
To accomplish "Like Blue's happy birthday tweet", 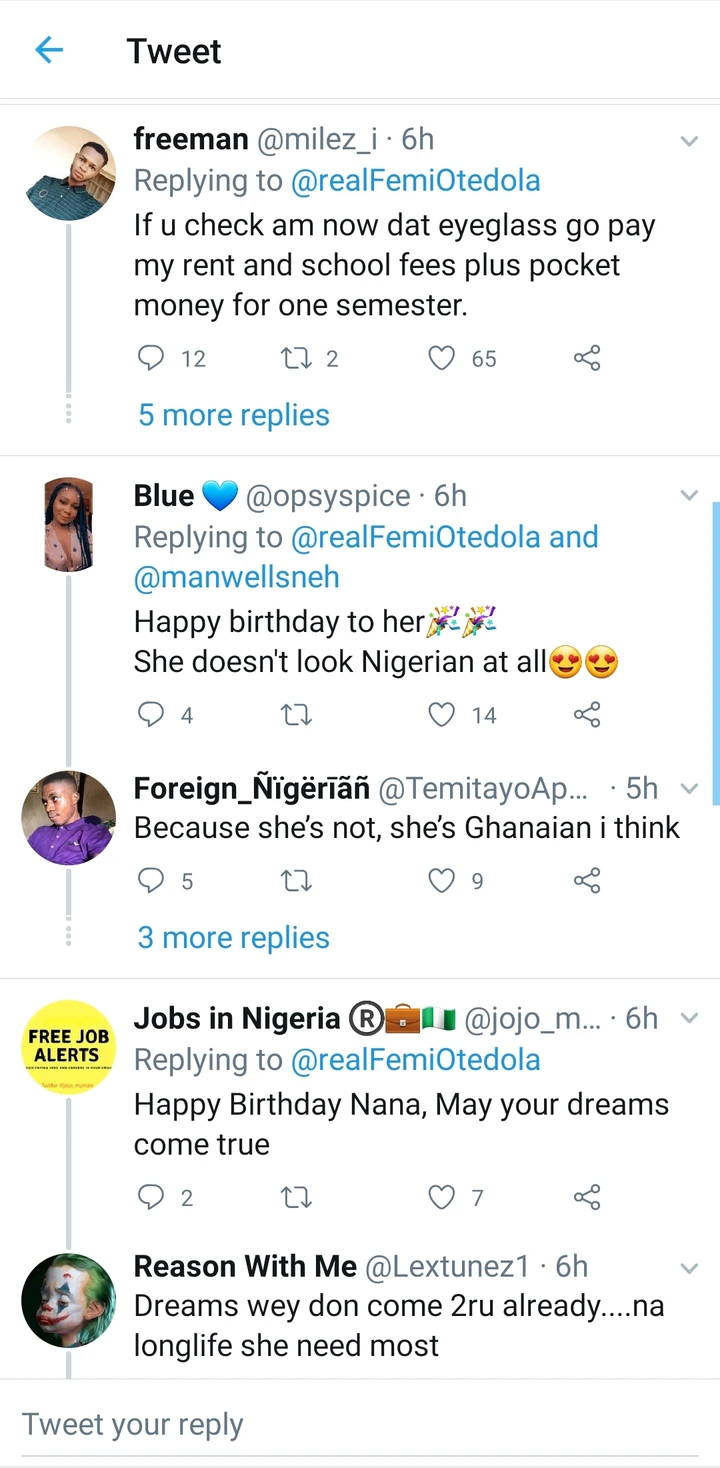I will 441,714.
